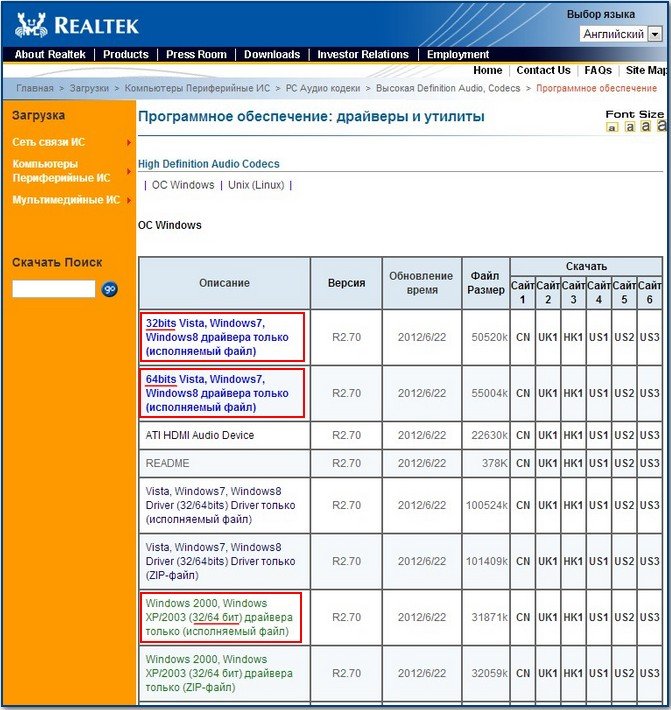Download 31871k XP/2003 driver from CN
Screen dimensions: 671x710
click(x=523, y=617)
